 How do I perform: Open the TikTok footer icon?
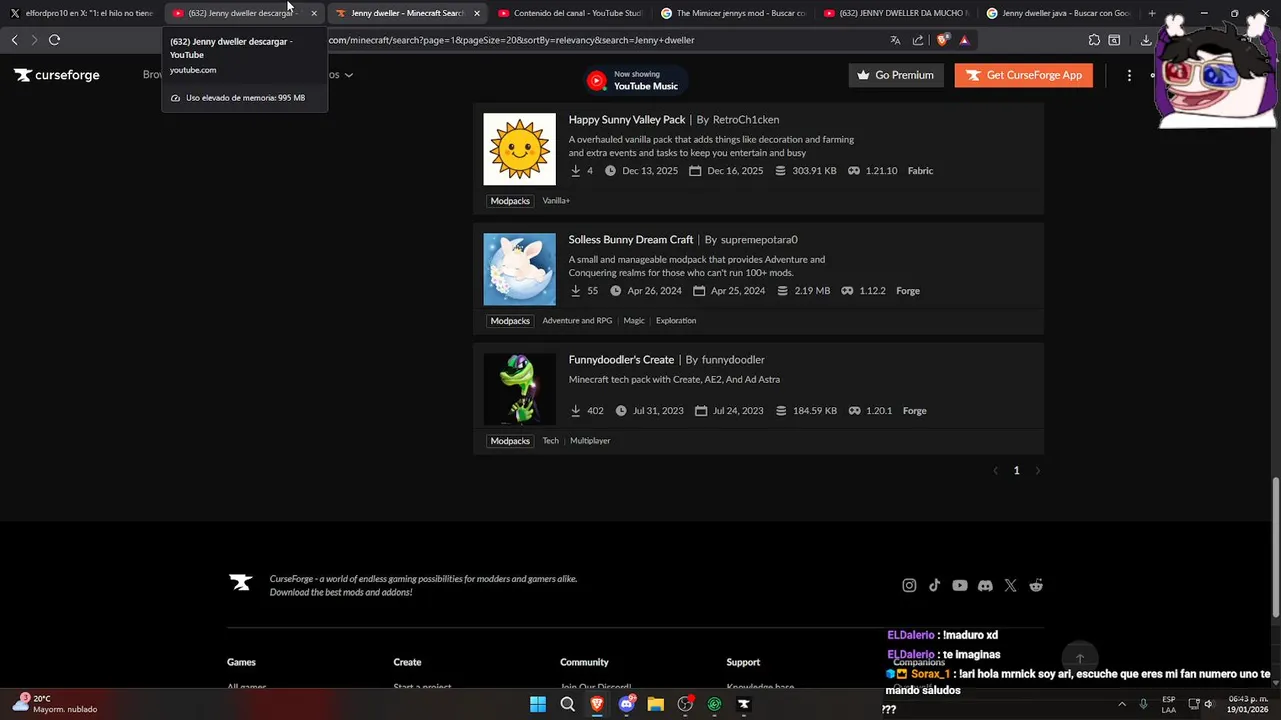pyautogui.click(x=934, y=585)
